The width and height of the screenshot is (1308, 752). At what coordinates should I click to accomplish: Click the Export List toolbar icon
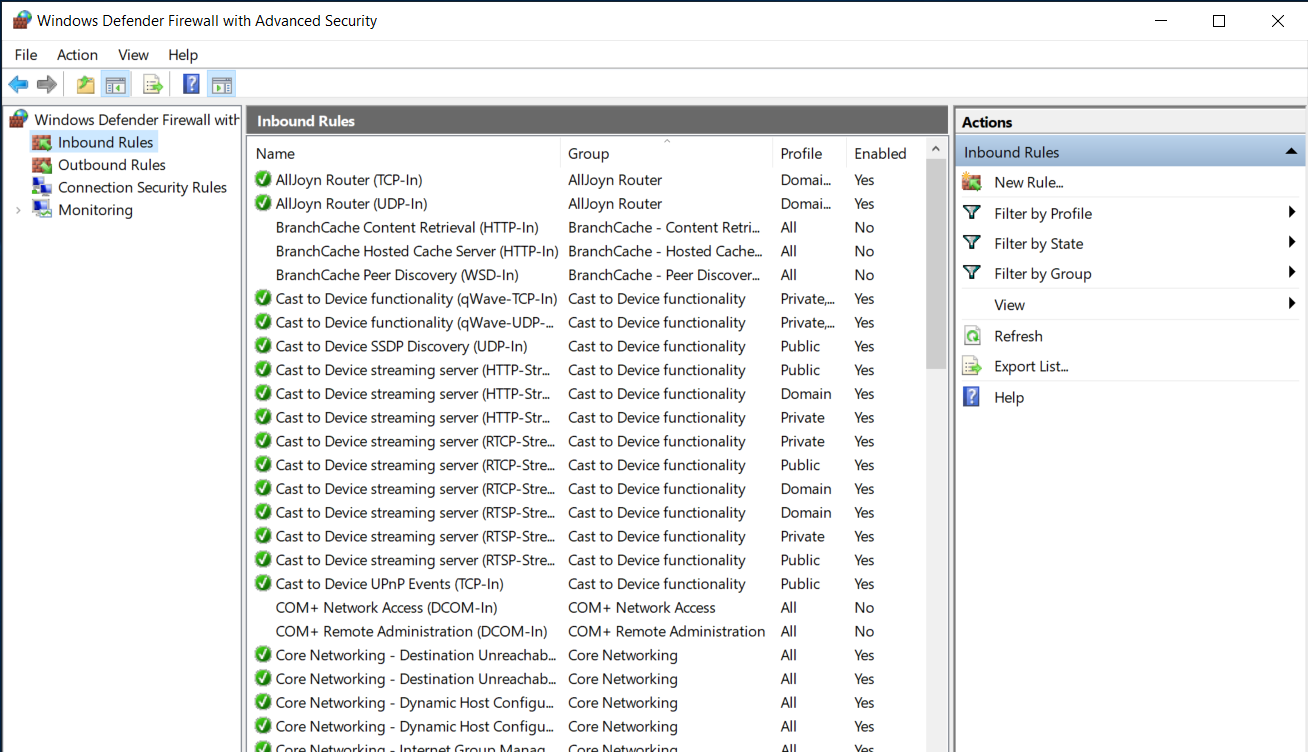pos(152,84)
